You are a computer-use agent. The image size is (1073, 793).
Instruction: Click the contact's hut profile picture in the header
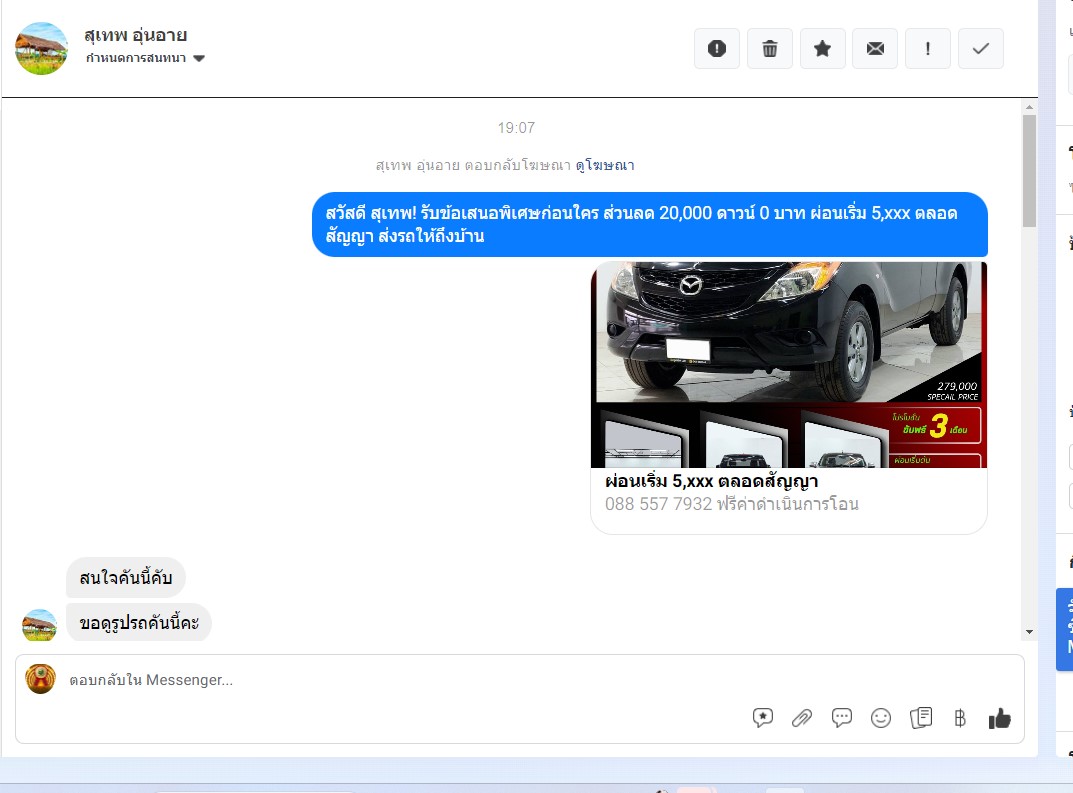pyautogui.click(x=42, y=48)
